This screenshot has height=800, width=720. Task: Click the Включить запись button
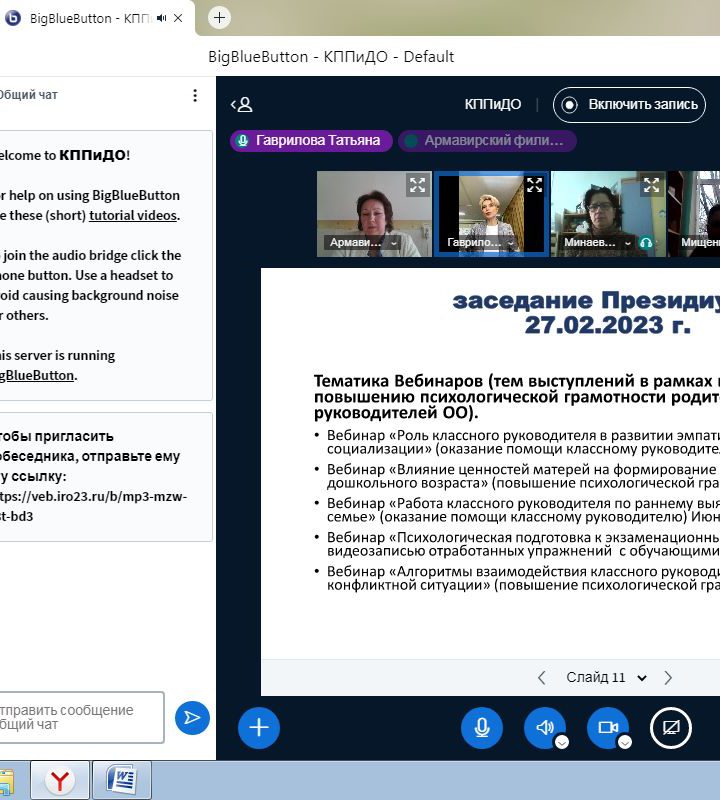[630, 104]
